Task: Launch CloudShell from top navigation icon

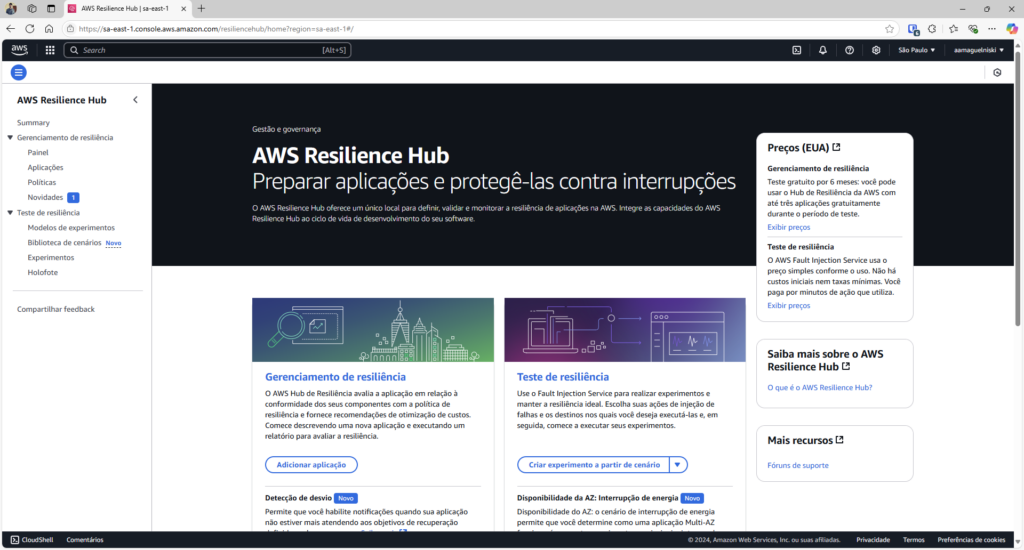Action: pyautogui.click(x=797, y=50)
